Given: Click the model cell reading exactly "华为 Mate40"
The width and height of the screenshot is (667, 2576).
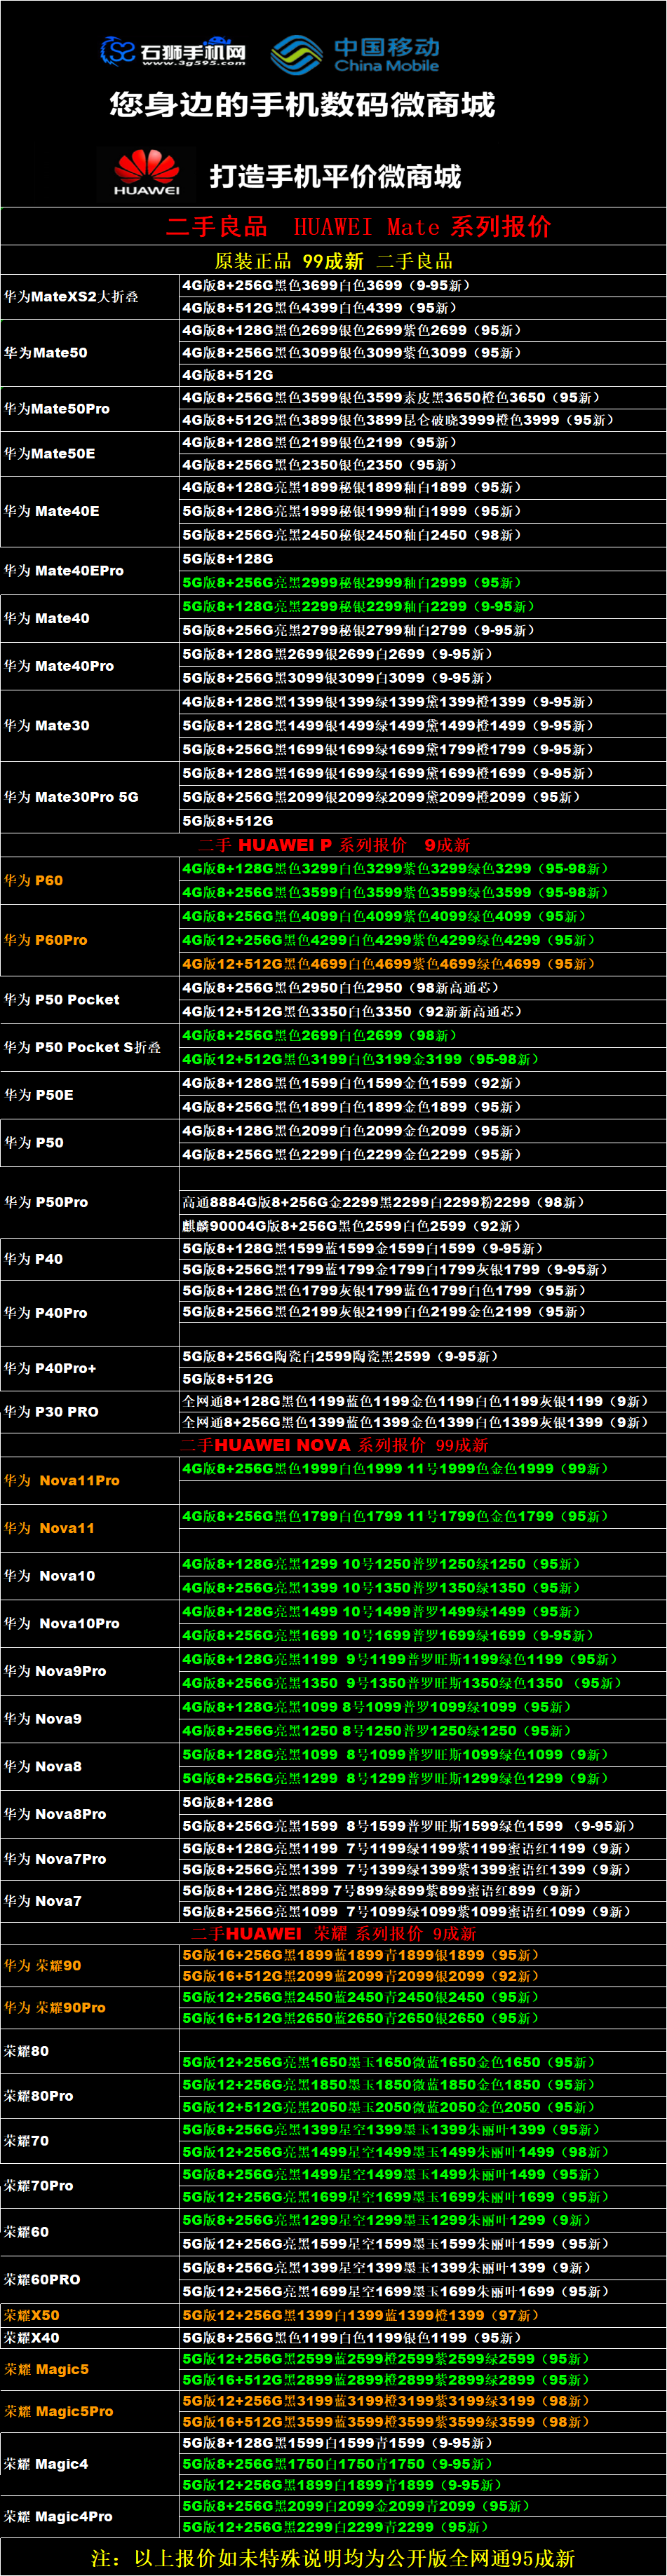Looking at the screenshot, I should pyautogui.click(x=90, y=618).
